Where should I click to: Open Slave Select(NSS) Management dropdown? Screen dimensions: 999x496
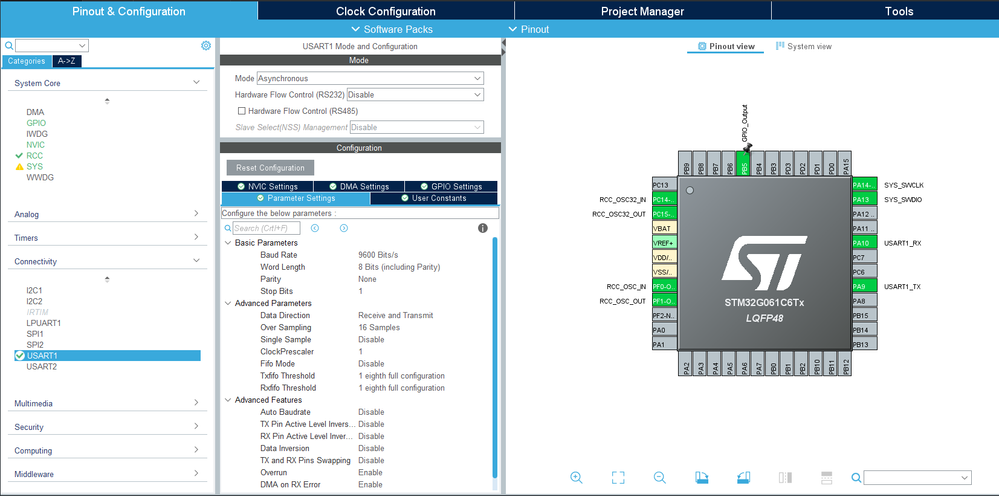(x=417, y=127)
